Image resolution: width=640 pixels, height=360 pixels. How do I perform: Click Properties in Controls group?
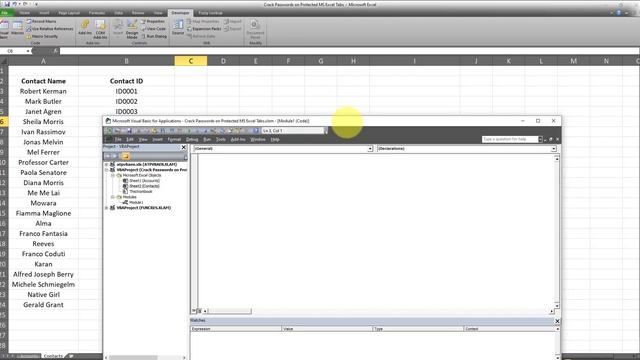coord(153,21)
